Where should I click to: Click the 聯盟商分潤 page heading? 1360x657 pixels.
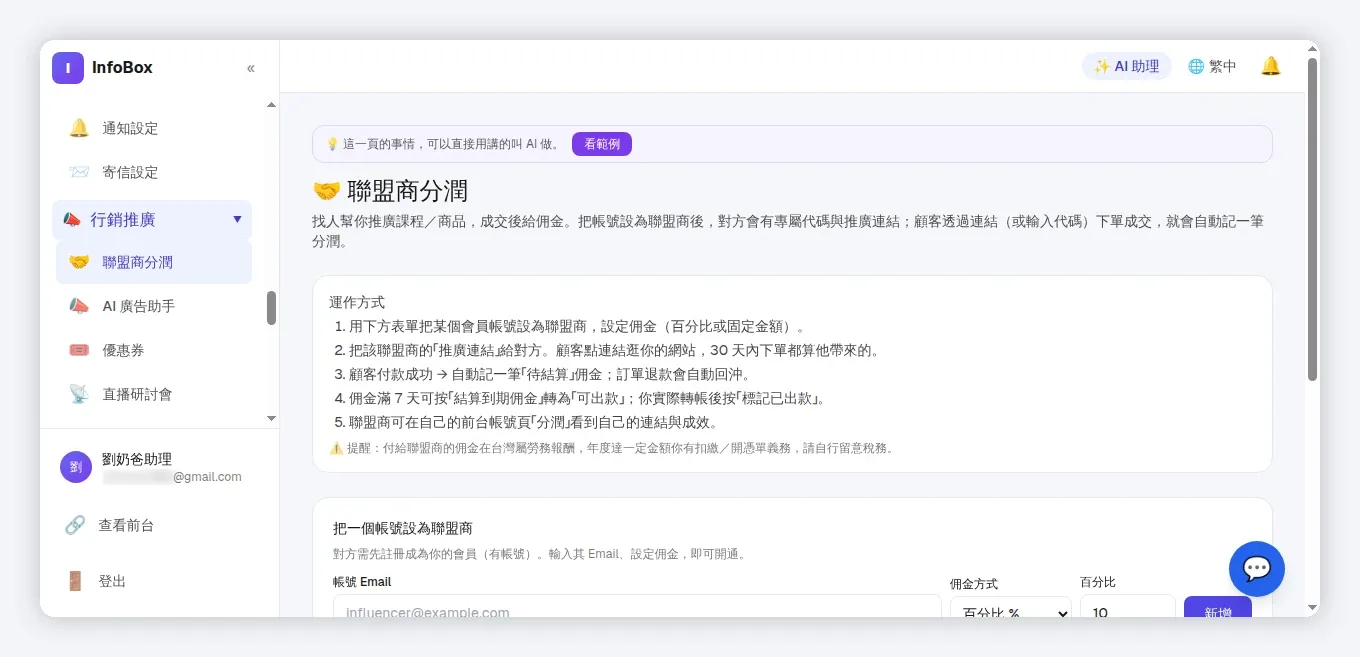pyautogui.click(x=390, y=191)
